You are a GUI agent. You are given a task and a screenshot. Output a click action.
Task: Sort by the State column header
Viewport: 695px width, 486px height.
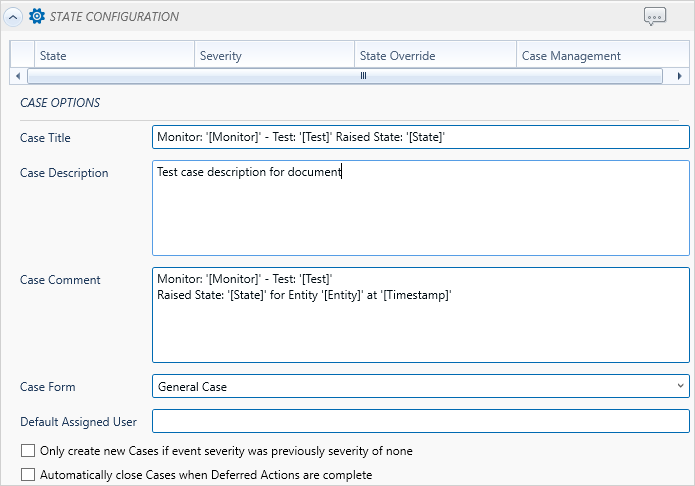tap(113, 56)
